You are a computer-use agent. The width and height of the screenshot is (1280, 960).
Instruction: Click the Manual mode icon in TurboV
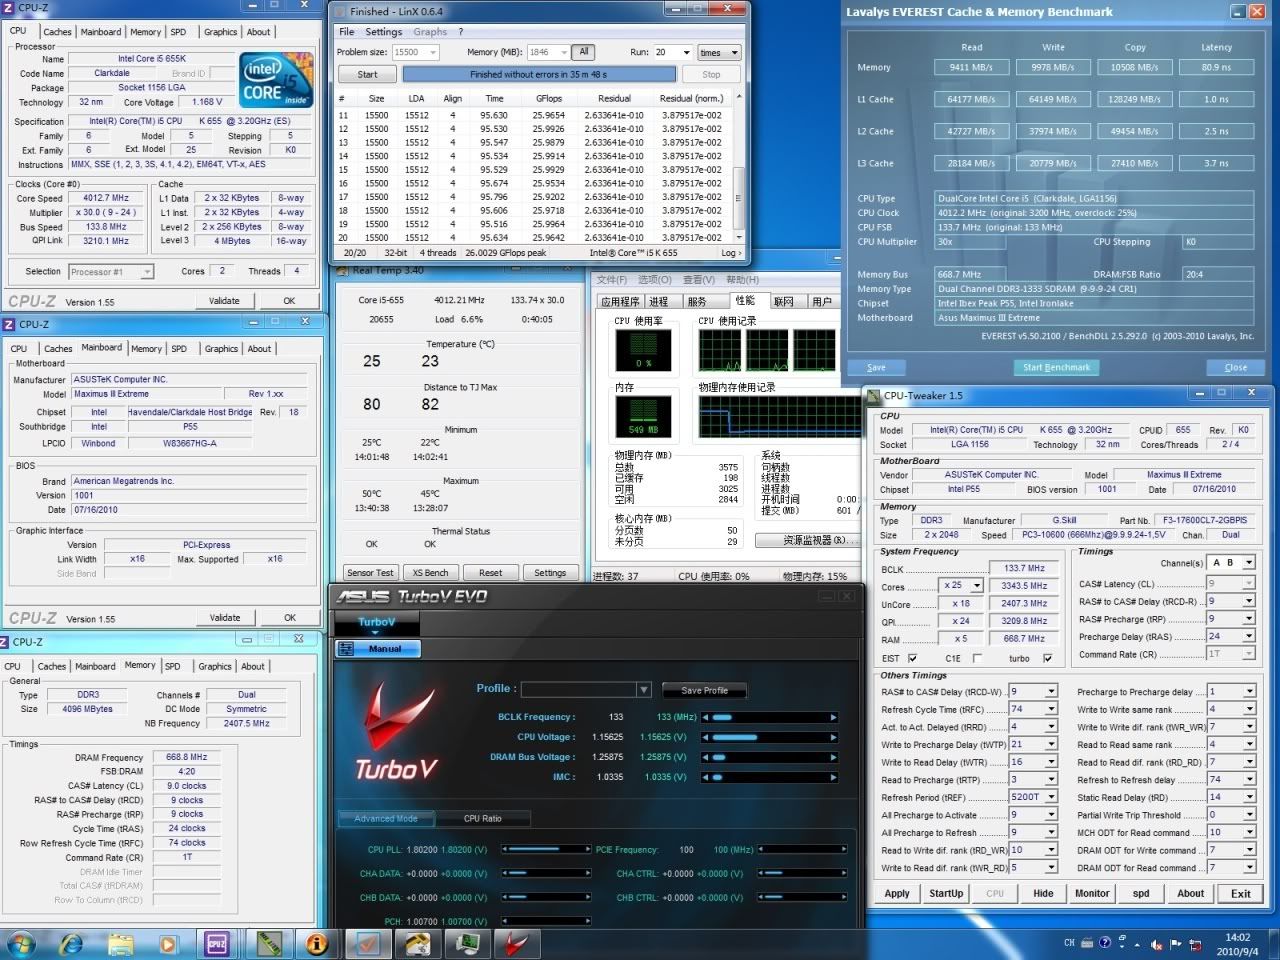coord(346,649)
